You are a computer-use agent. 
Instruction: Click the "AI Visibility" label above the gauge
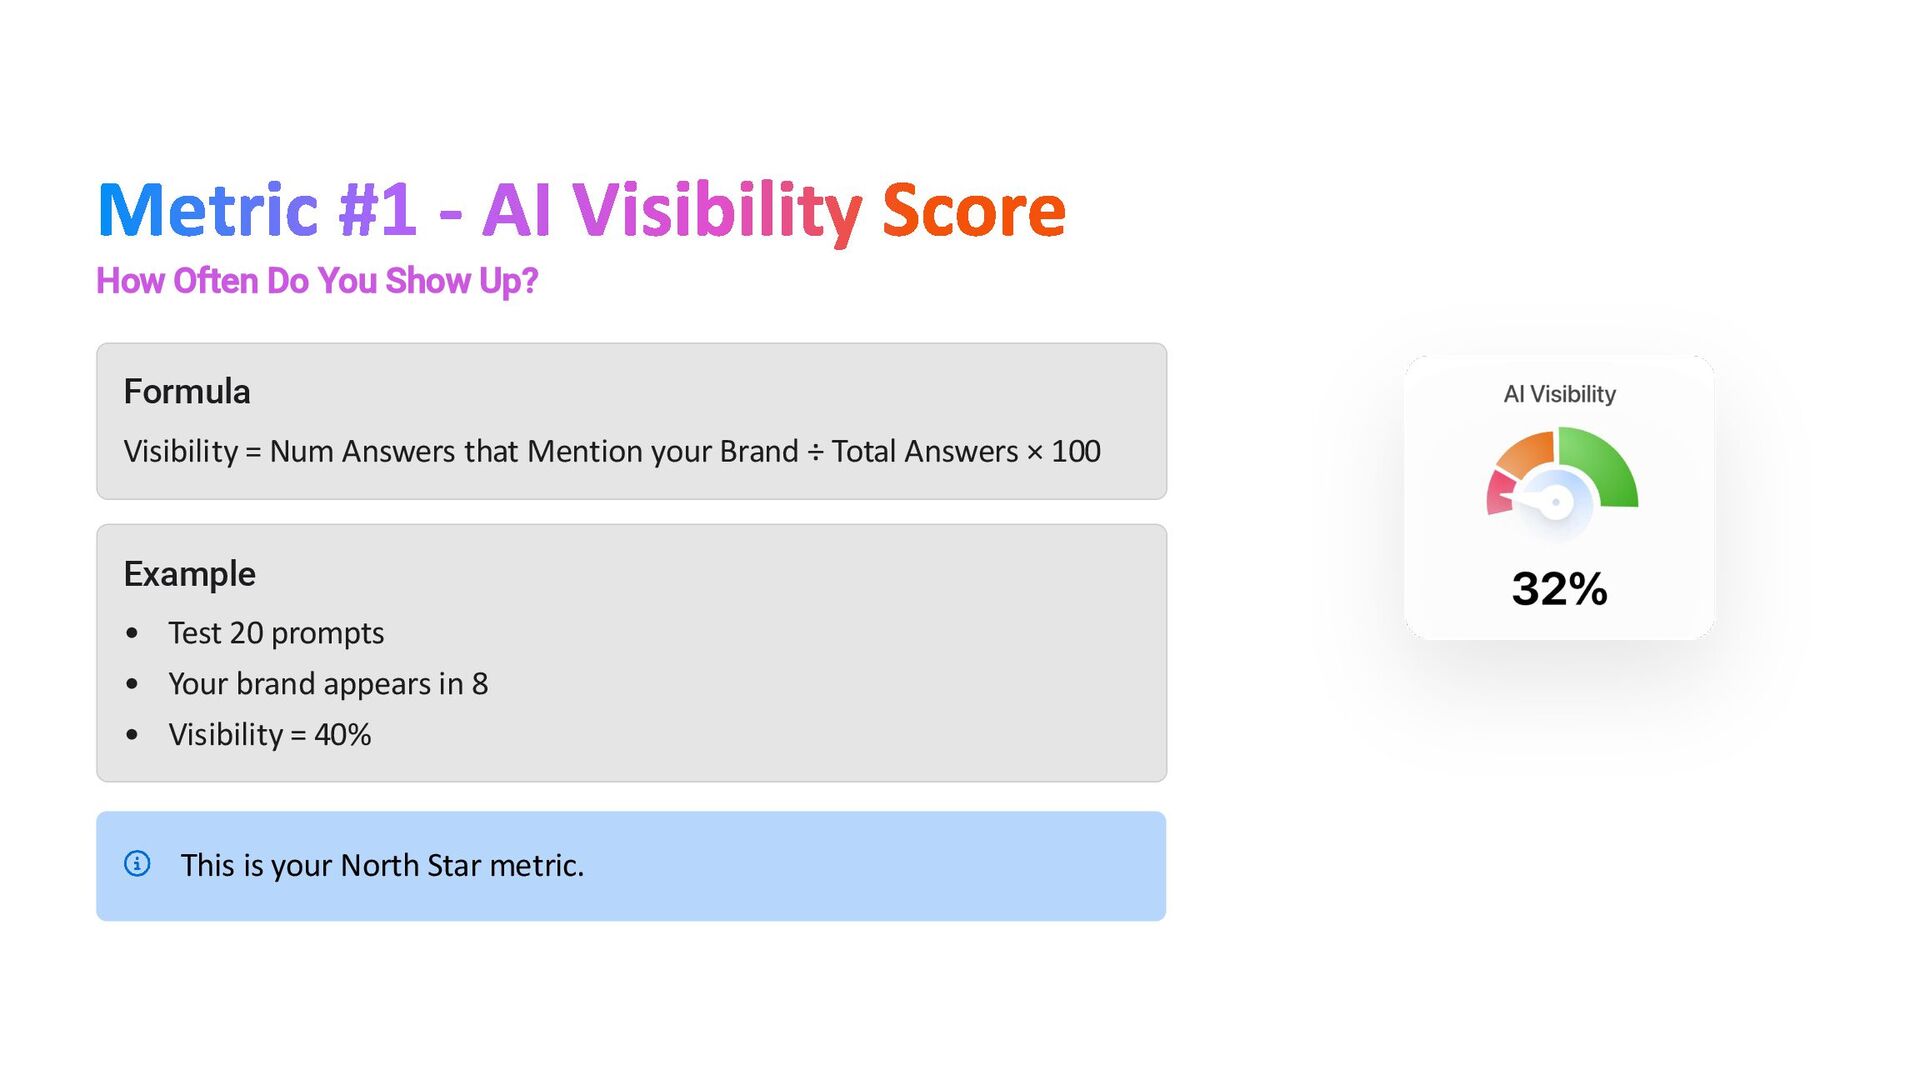tap(1559, 394)
